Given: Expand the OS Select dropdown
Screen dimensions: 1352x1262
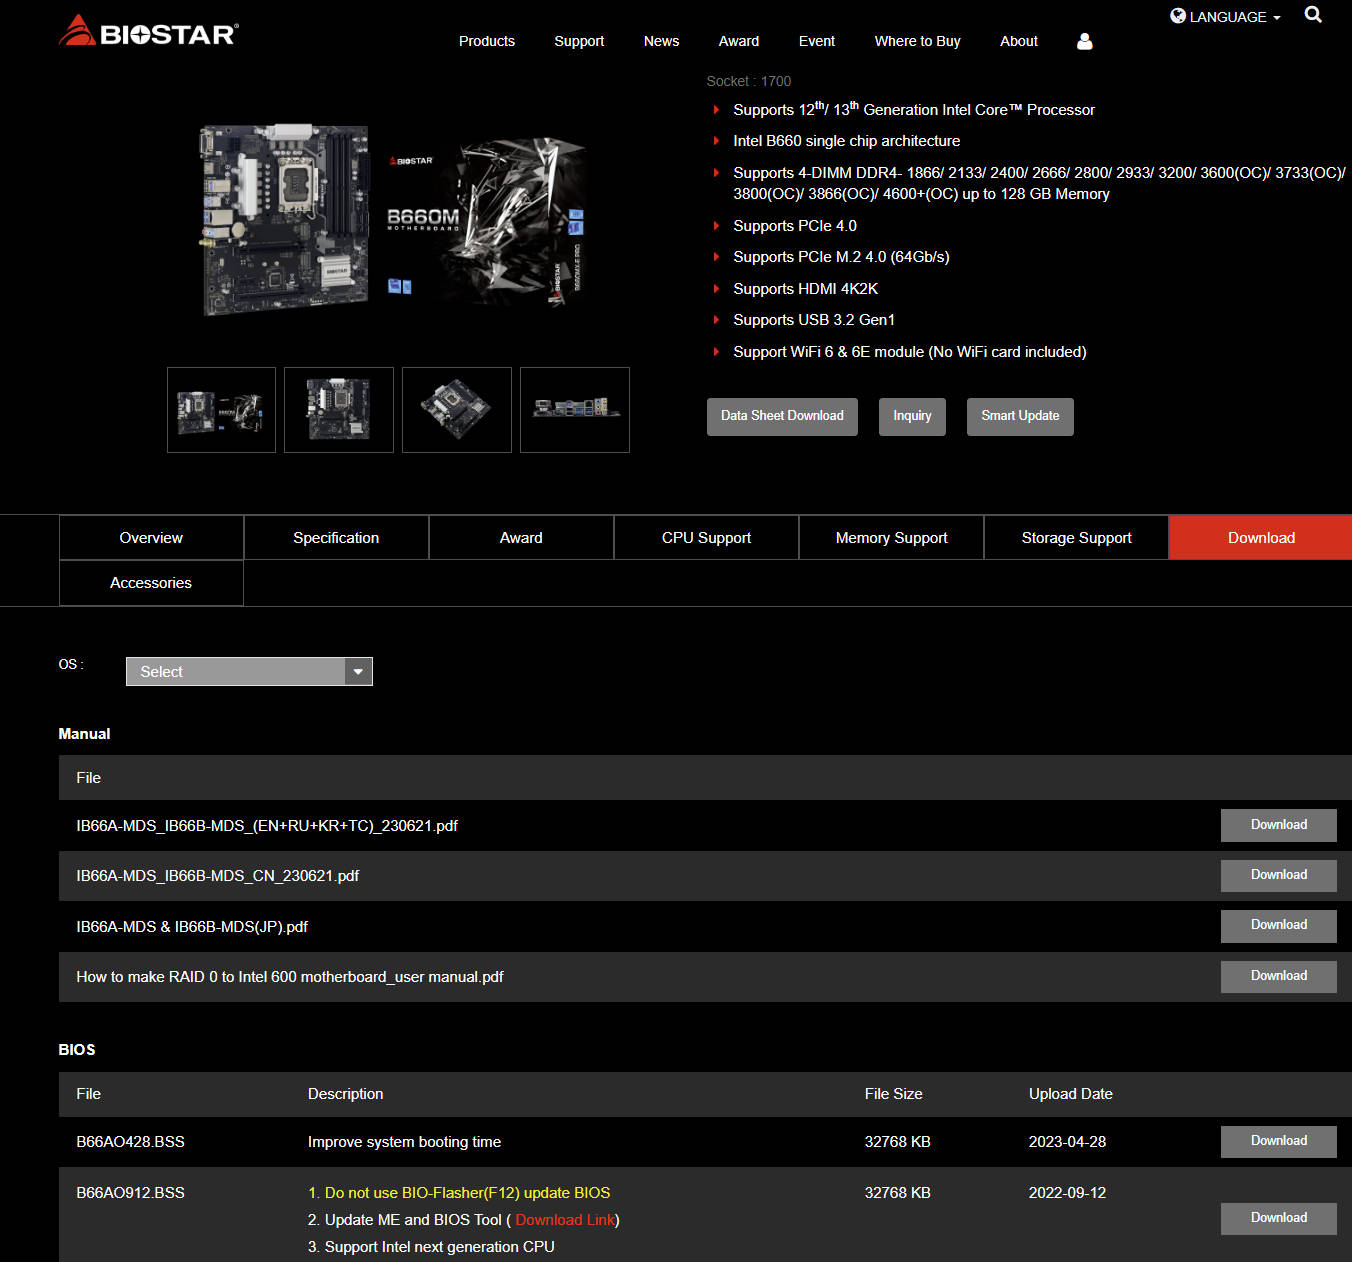Looking at the screenshot, I should click(249, 672).
